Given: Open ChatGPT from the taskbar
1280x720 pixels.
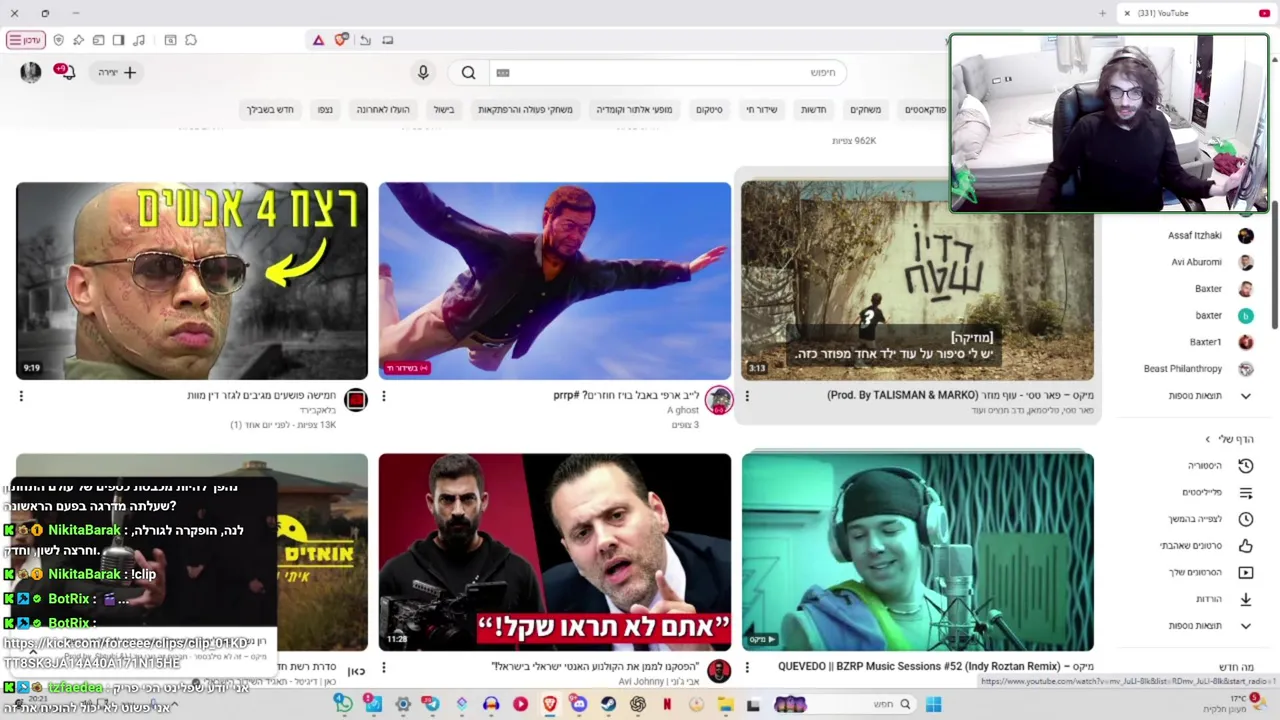Looking at the screenshot, I should 638,704.
